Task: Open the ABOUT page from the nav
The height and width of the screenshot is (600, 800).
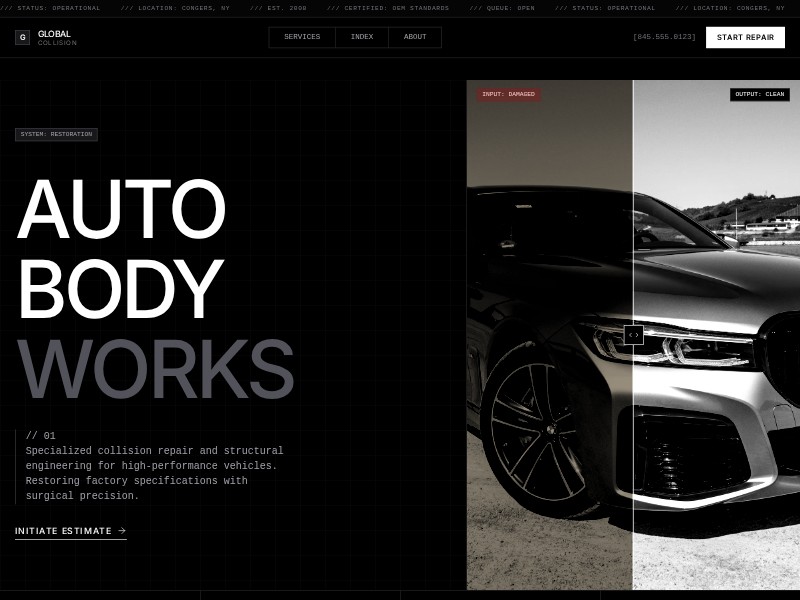Action: click(x=414, y=37)
